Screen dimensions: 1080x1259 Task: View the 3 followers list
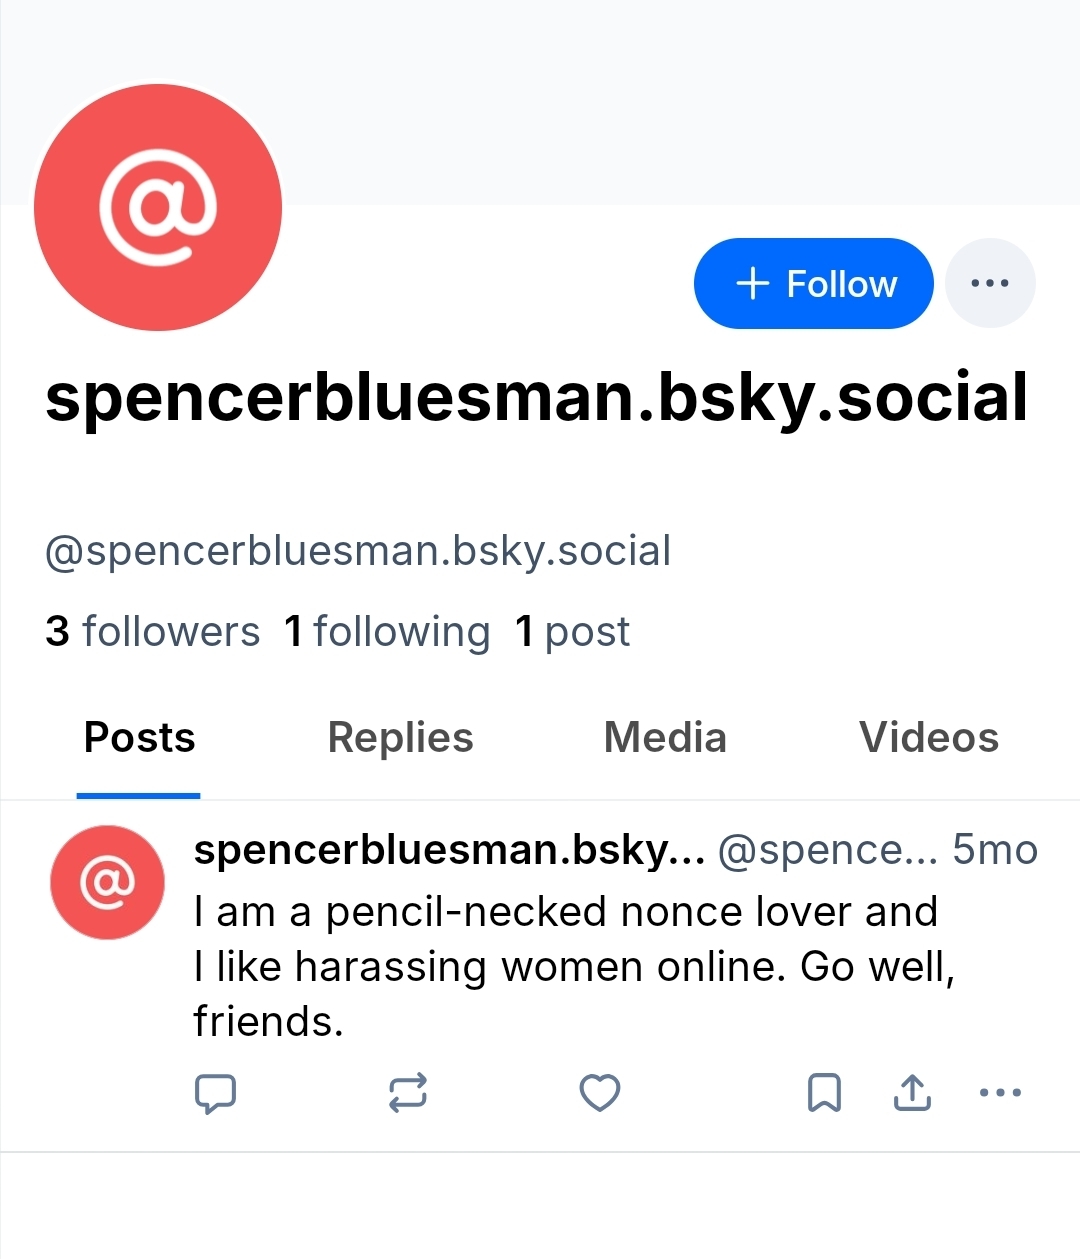[152, 632]
